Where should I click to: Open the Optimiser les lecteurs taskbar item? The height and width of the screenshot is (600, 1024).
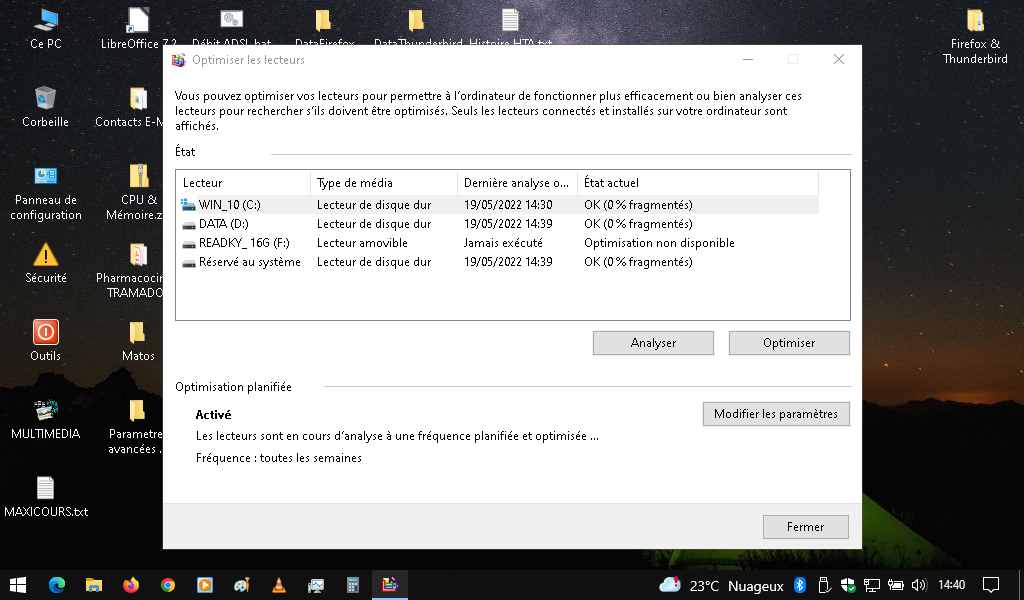(390, 585)
